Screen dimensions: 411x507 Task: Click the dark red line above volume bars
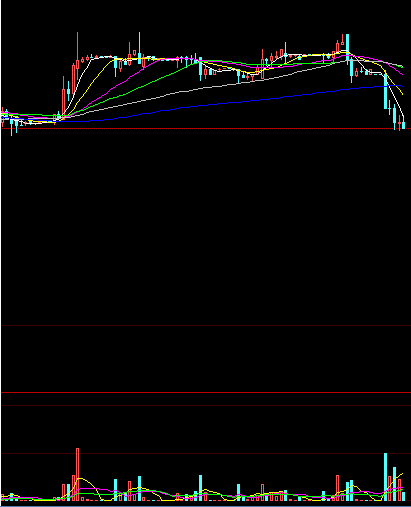point(206,453)
